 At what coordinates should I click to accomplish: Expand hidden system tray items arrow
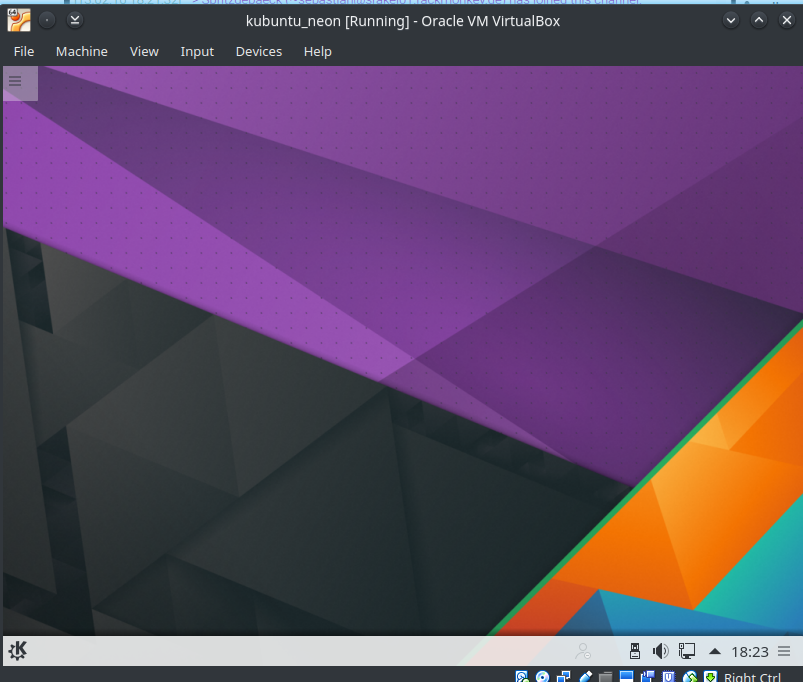(x=714, y=651)
